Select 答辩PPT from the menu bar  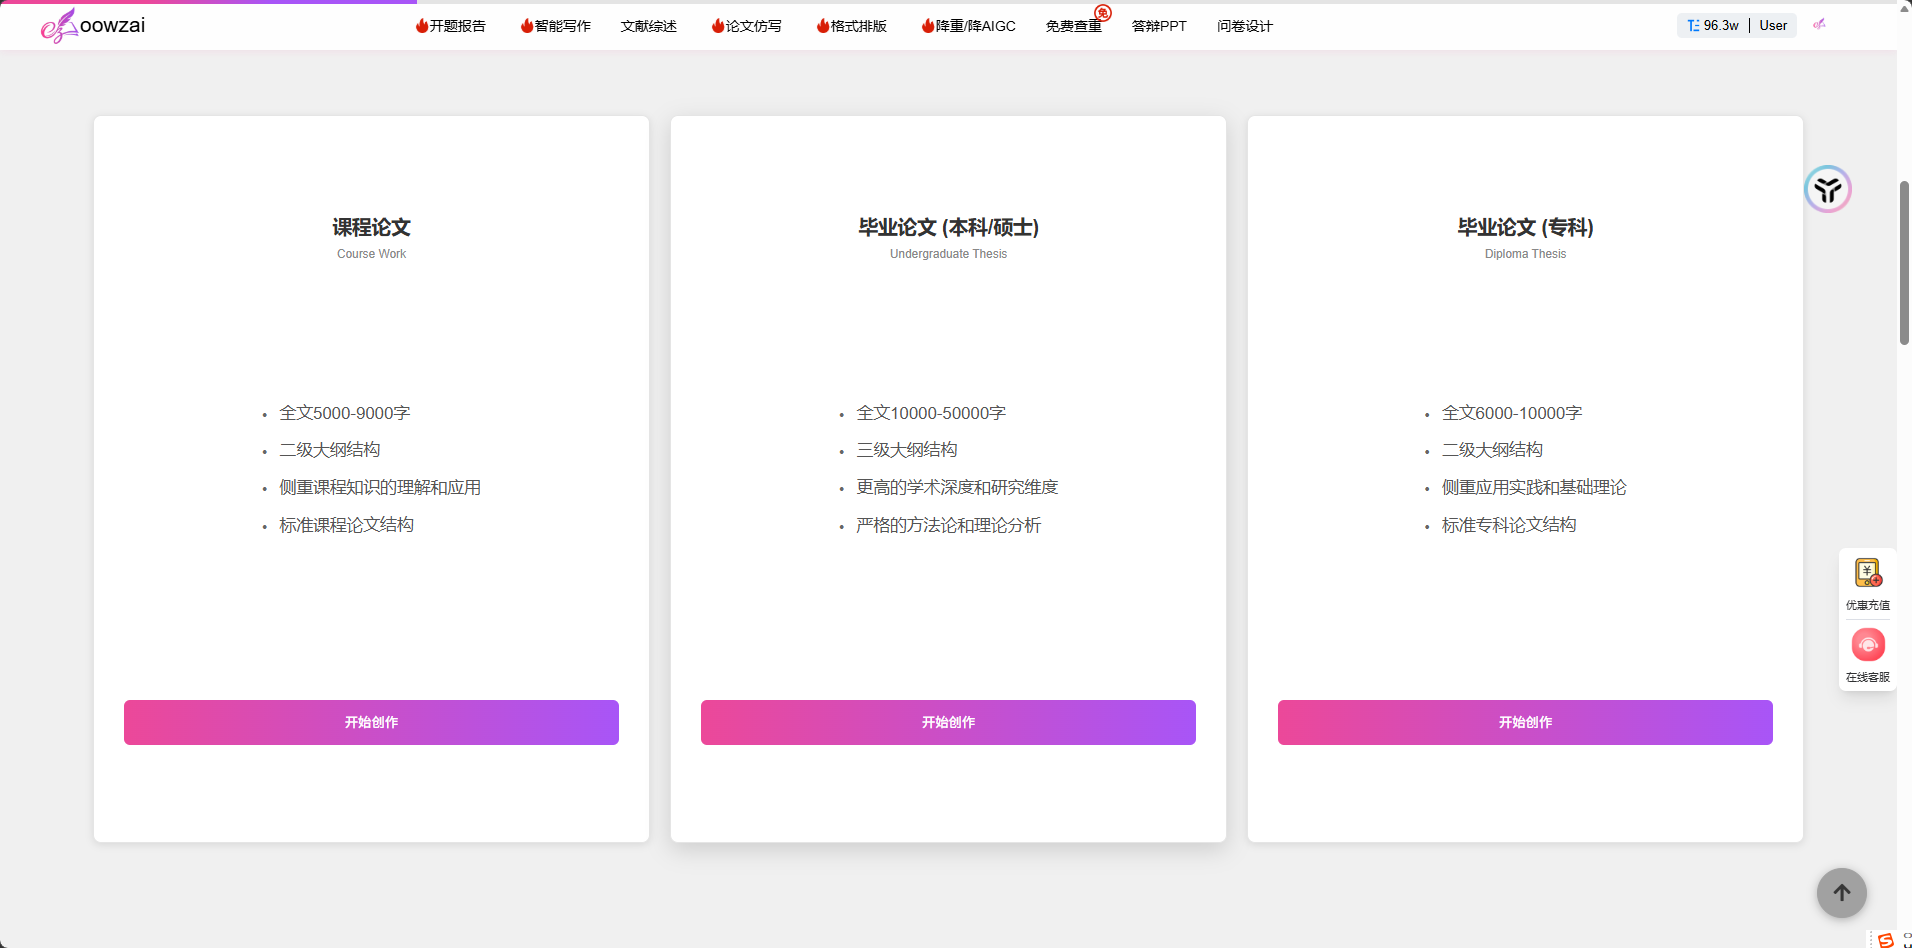pyautogui.click(x=1159, y=26)
